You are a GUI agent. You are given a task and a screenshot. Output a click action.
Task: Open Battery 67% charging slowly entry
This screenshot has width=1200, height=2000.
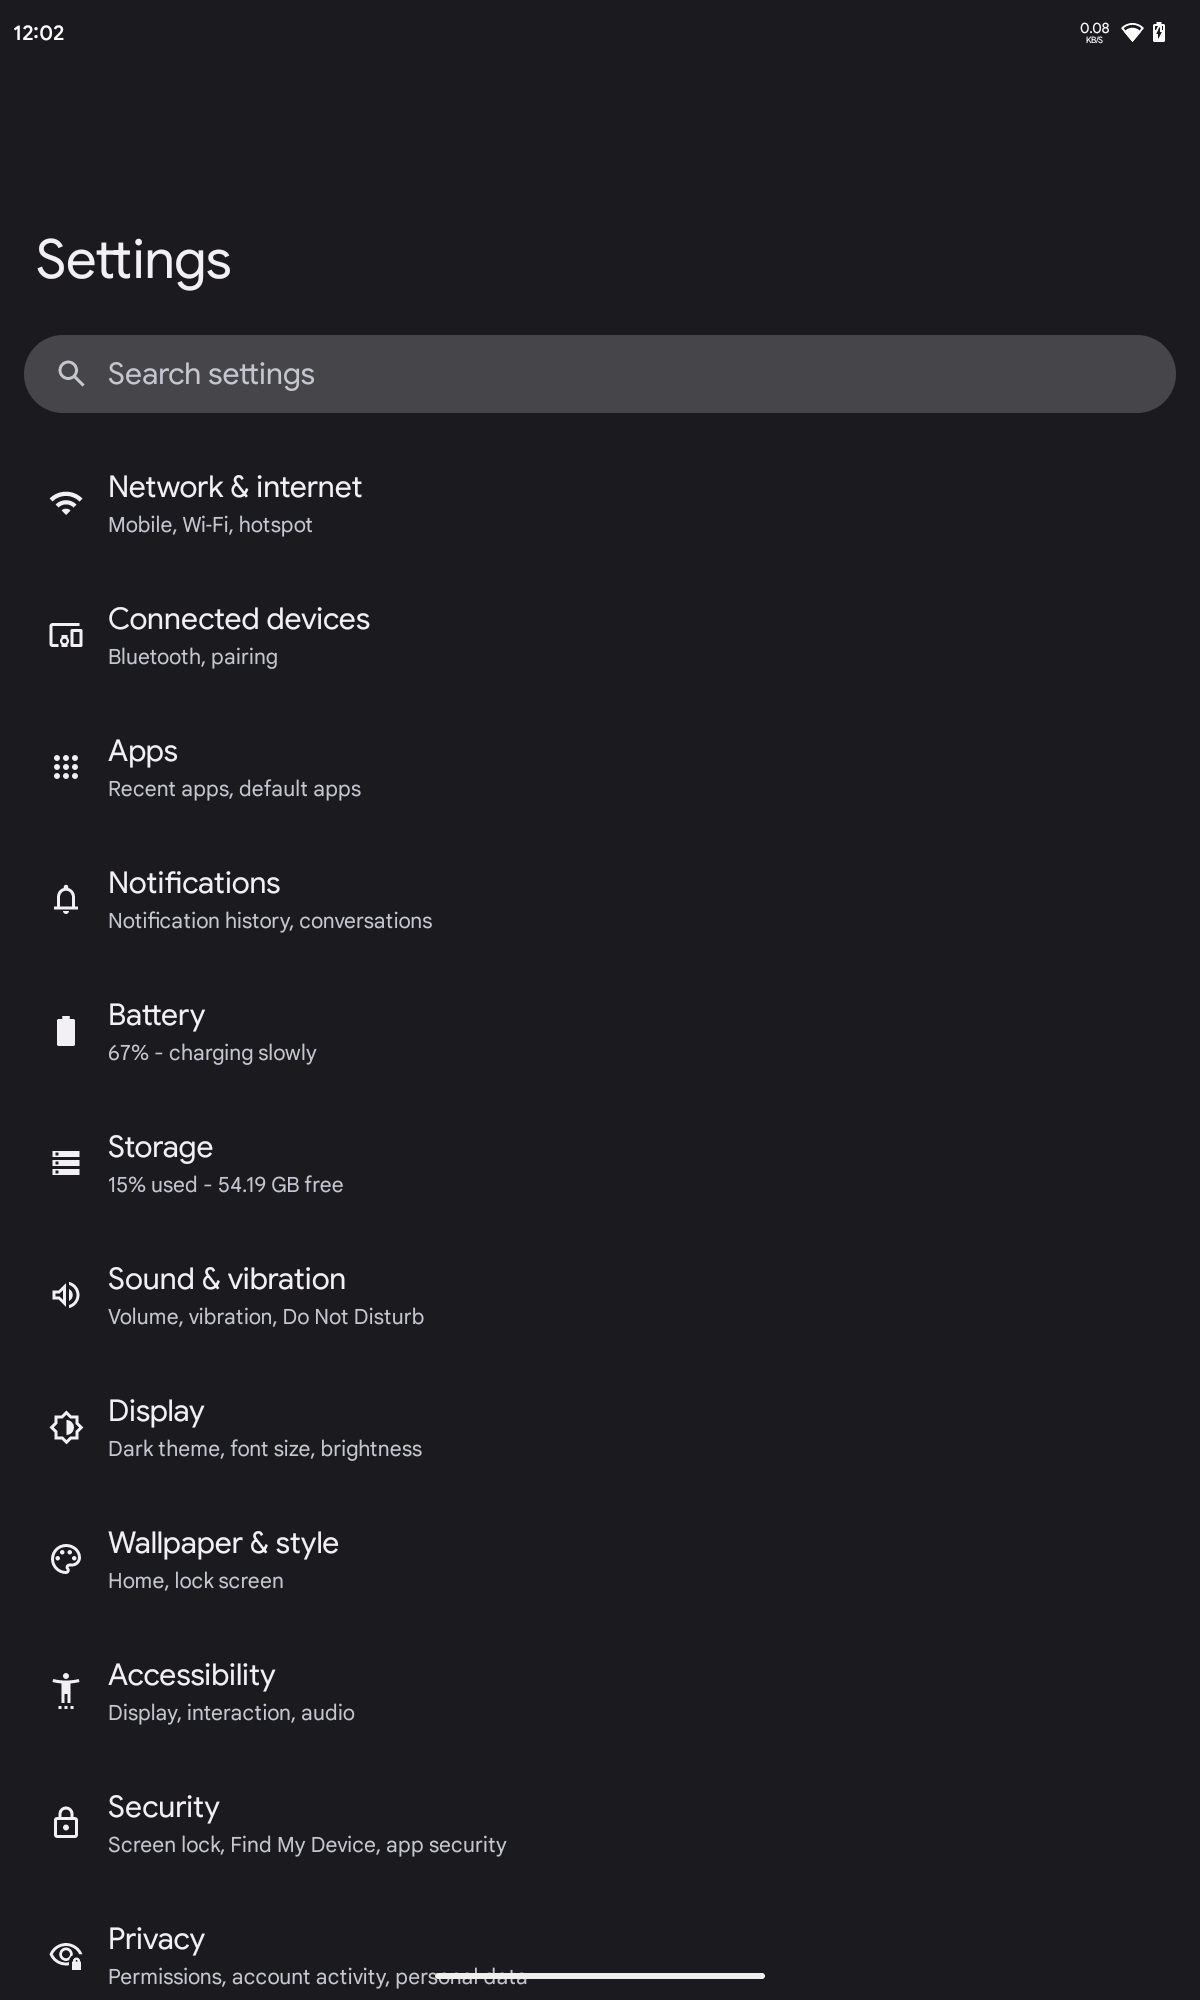[x=212, y=1031]
